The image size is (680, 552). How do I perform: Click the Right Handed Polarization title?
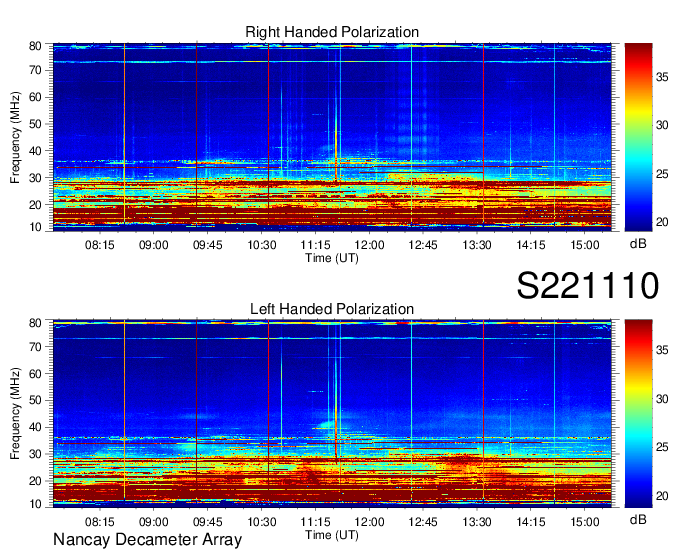point(332,32)
